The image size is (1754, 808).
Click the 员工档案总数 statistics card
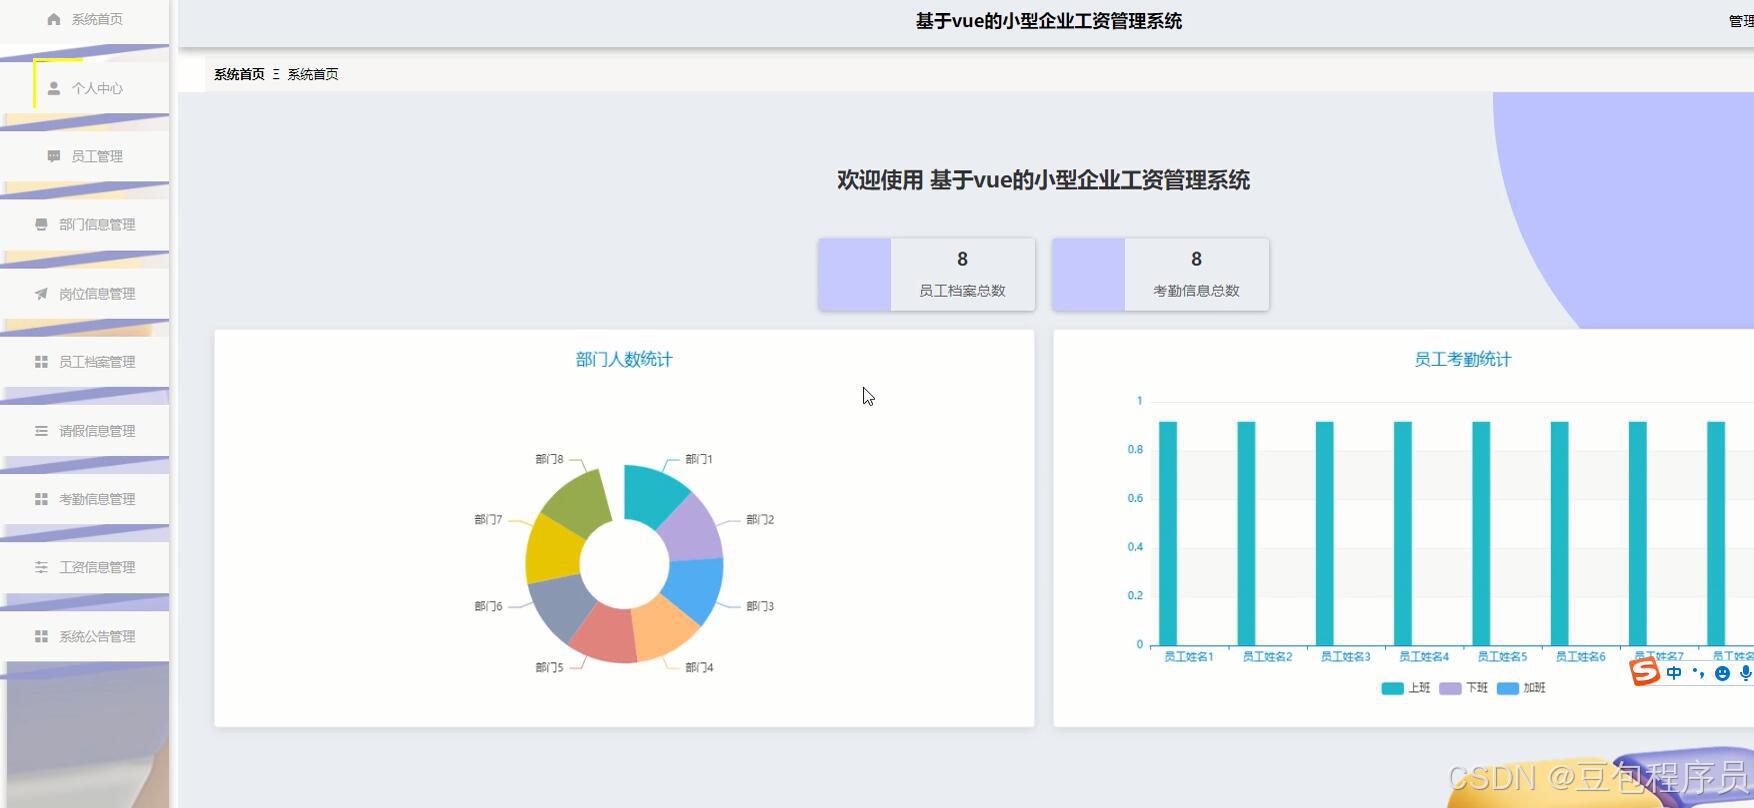[926, 274]
